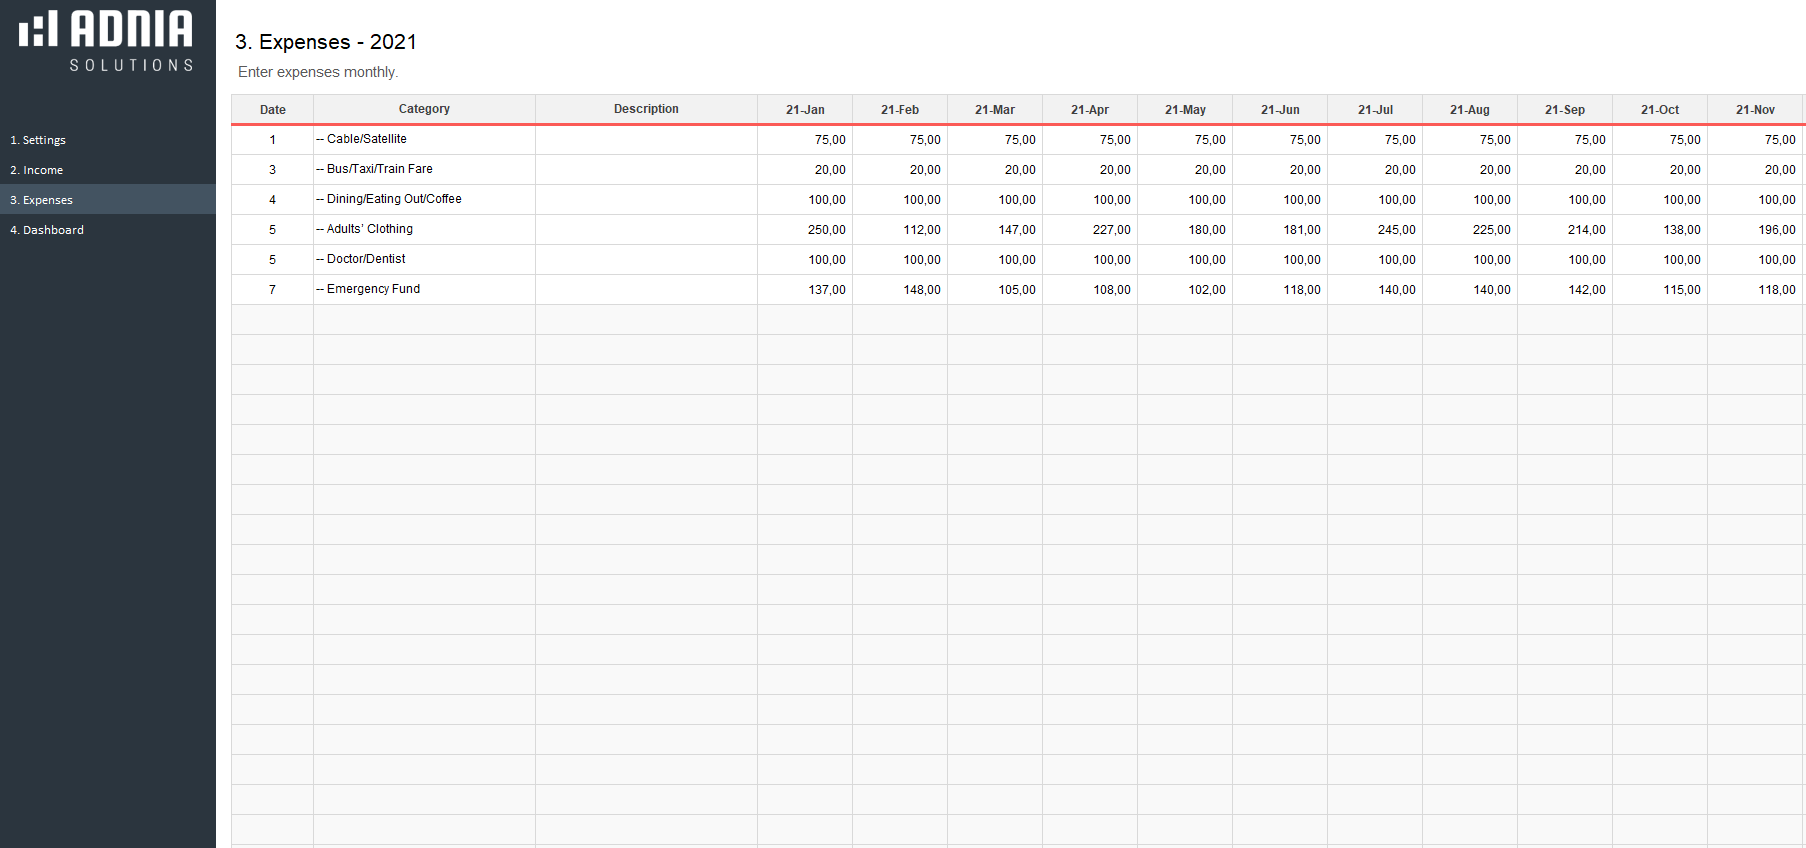Image resolution: width=1806 pixels, height=848 pixels.
Task: Open the Dashboard view
Action: click(x=47, y=230)
